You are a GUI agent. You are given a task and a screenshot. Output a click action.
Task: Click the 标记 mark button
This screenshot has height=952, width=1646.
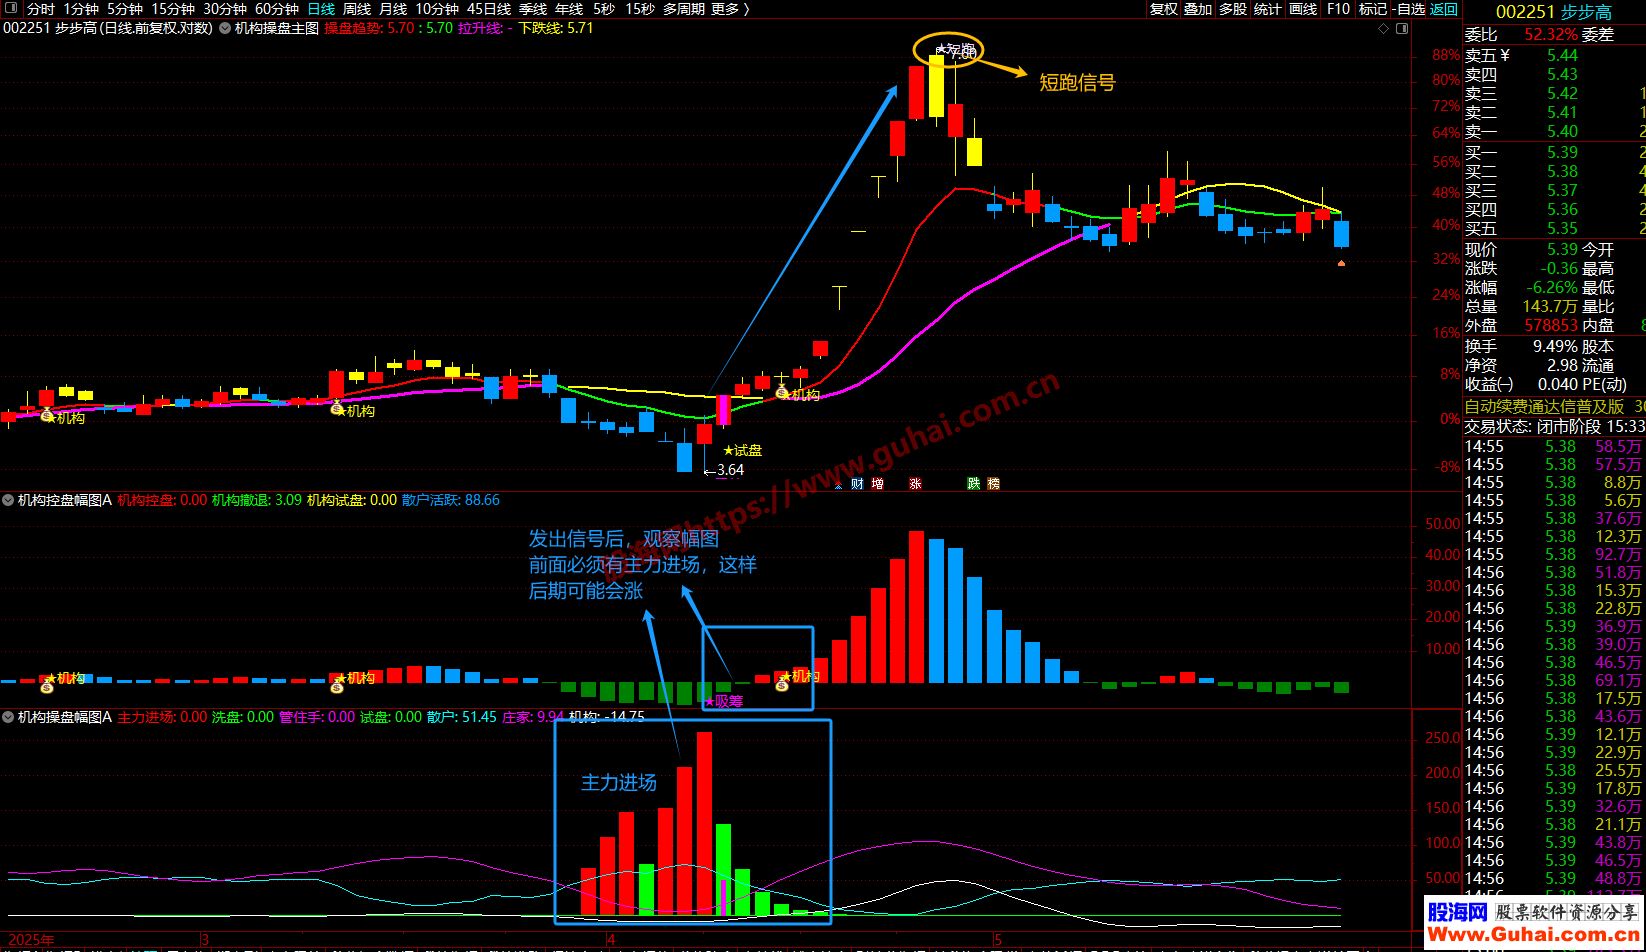pos(1373,9)
